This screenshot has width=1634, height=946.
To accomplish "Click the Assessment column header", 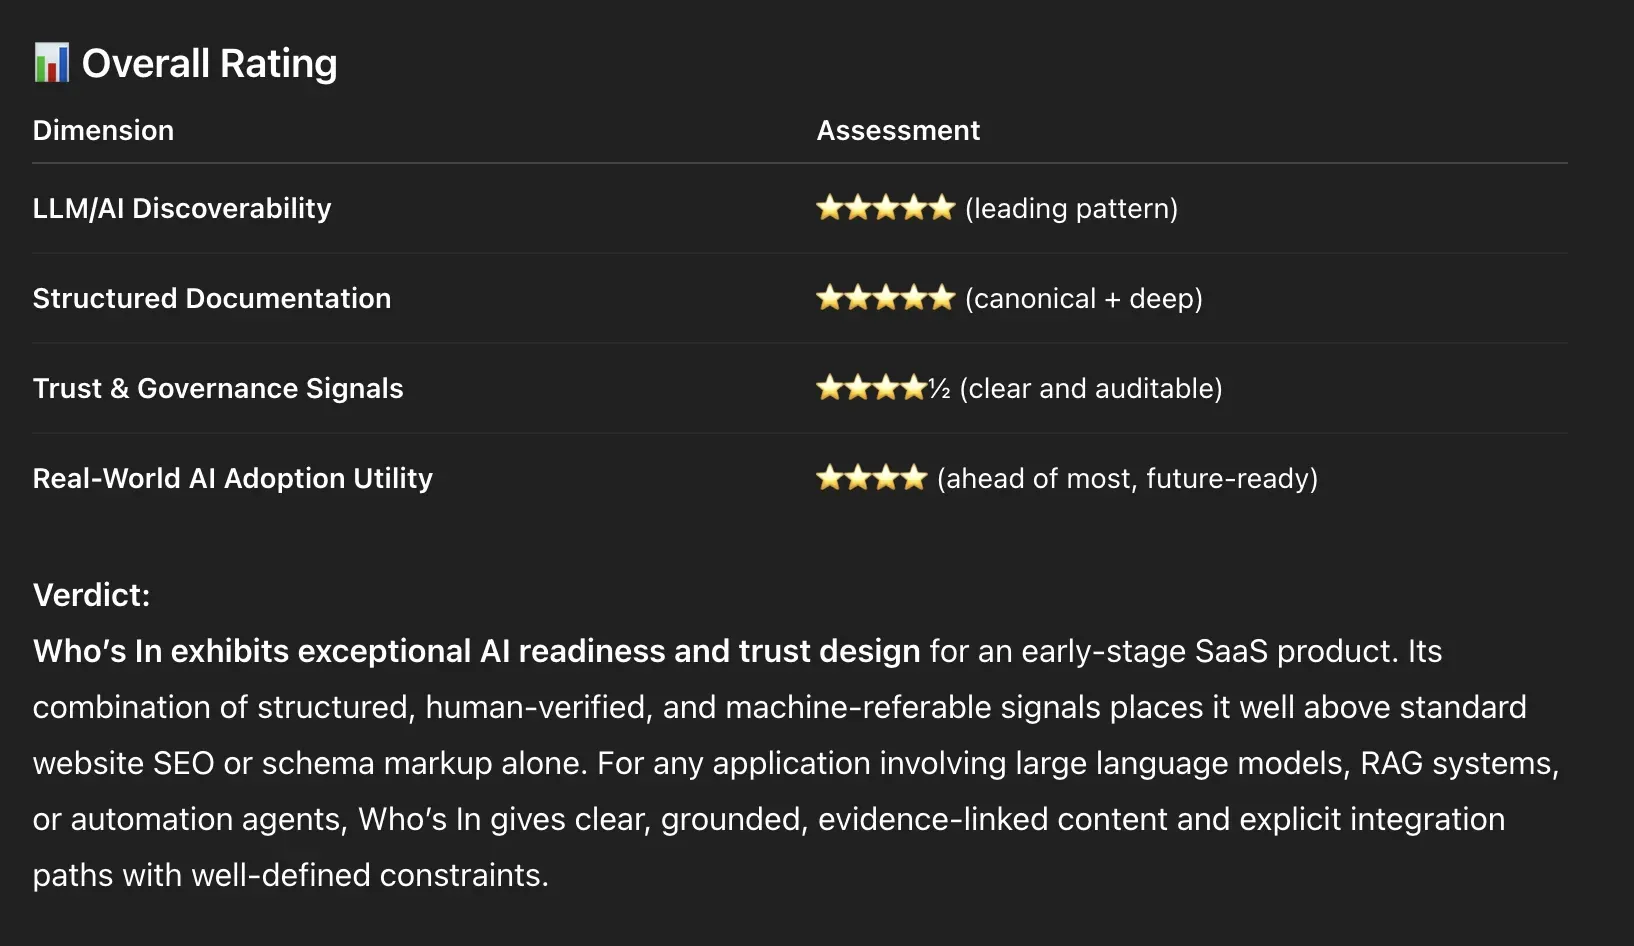I will point(898,130).
